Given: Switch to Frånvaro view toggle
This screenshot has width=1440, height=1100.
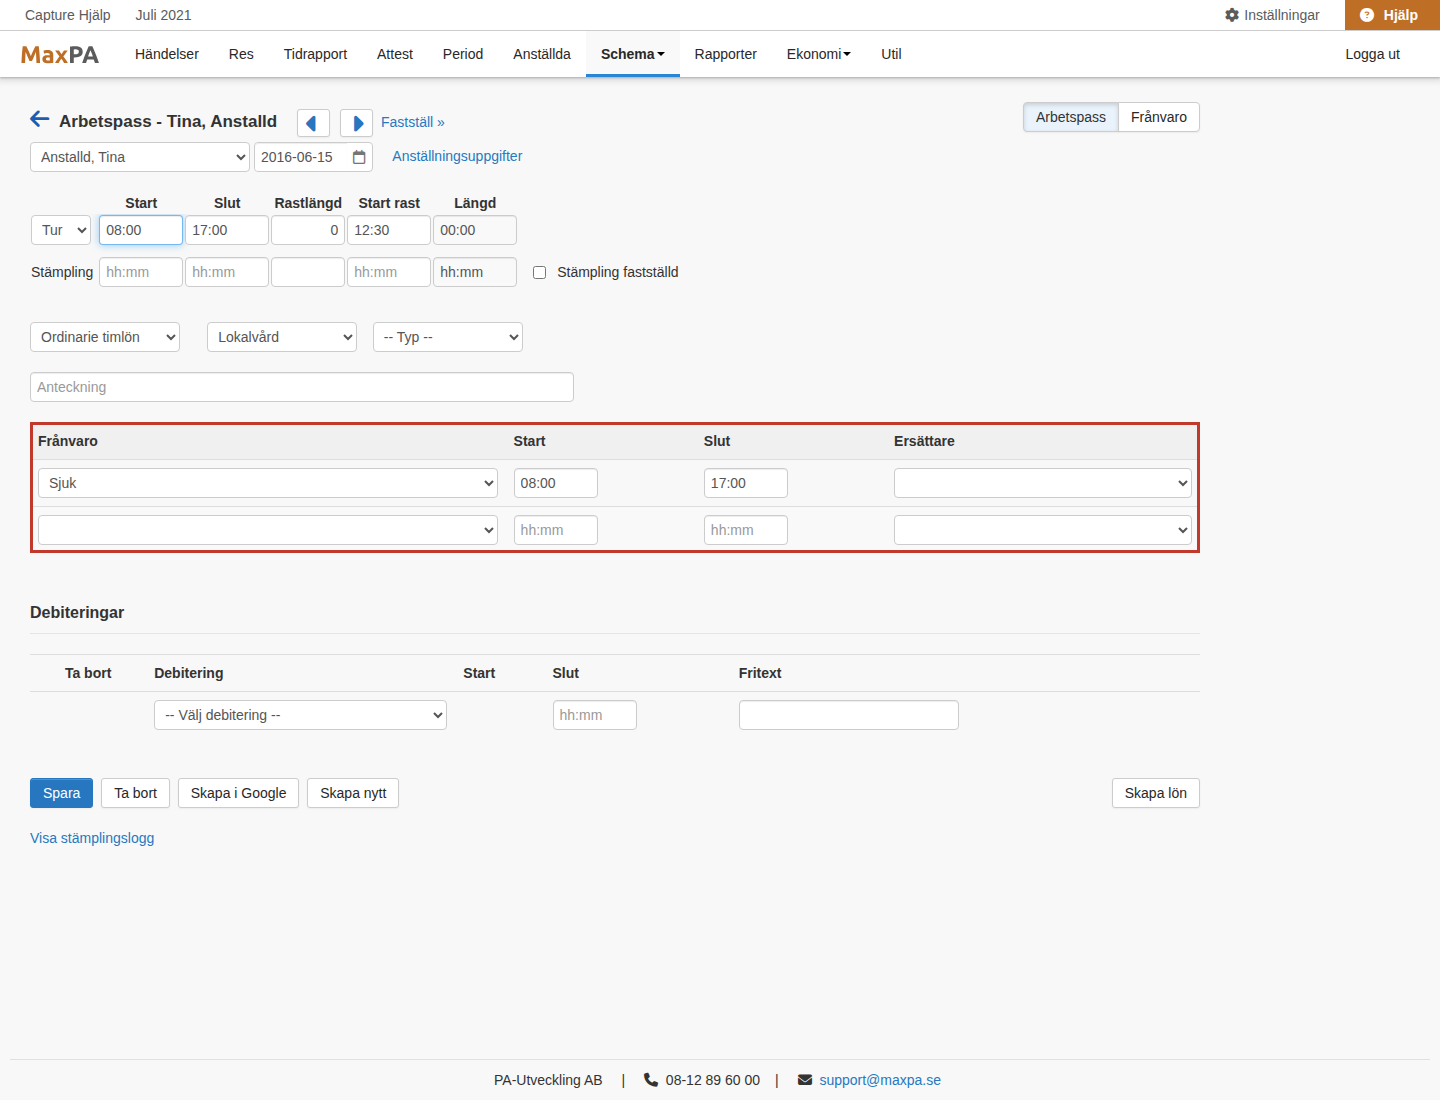Looking at the screenshot, I should click(1159, 117).
